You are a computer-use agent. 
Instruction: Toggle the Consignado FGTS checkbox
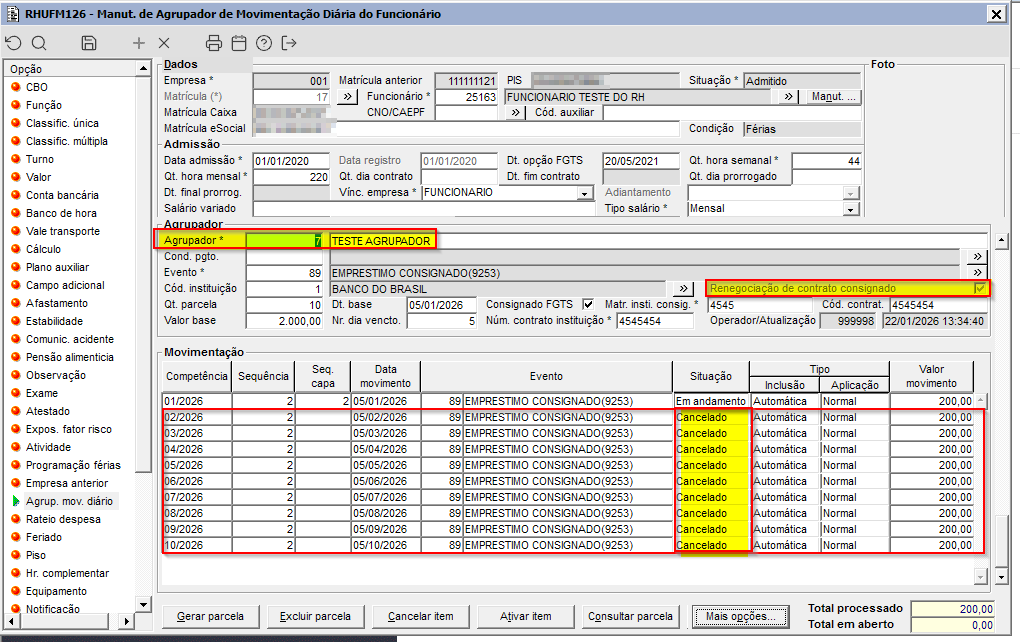(x=588, y=305)
